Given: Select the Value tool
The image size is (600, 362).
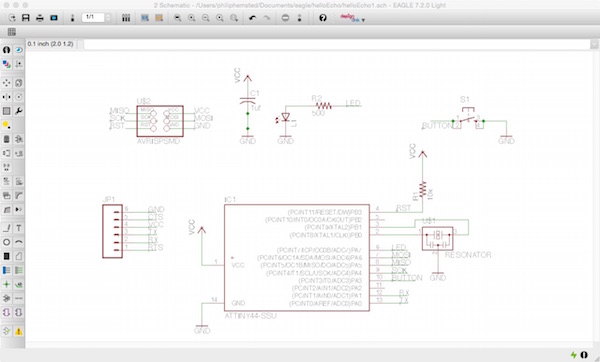Looking at the screenshot, I should (18, 181).
